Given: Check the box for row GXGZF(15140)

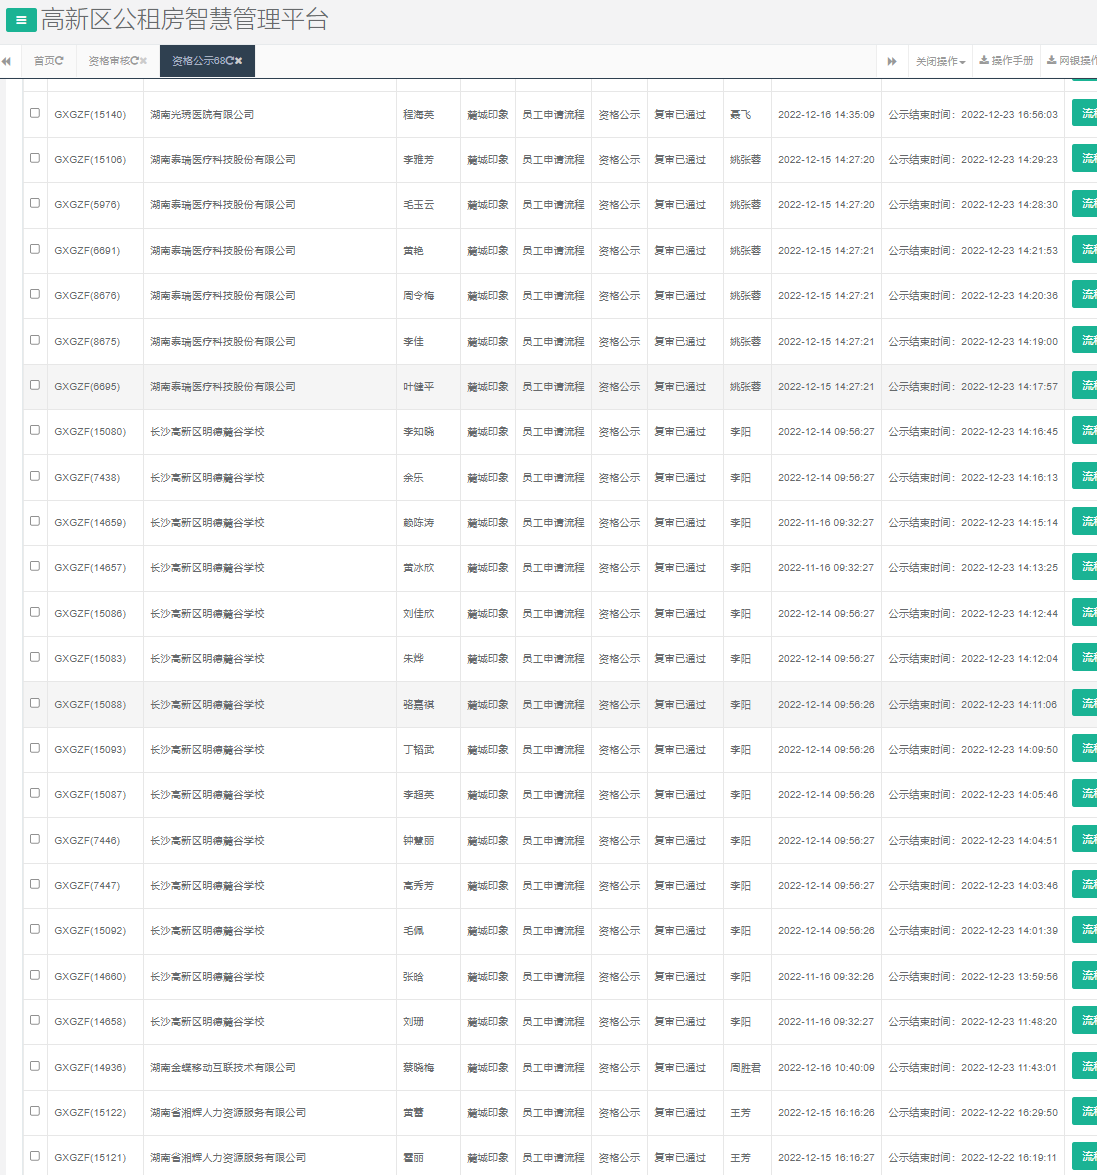Looking at the screenshot, I should click(x=35, y=113).
